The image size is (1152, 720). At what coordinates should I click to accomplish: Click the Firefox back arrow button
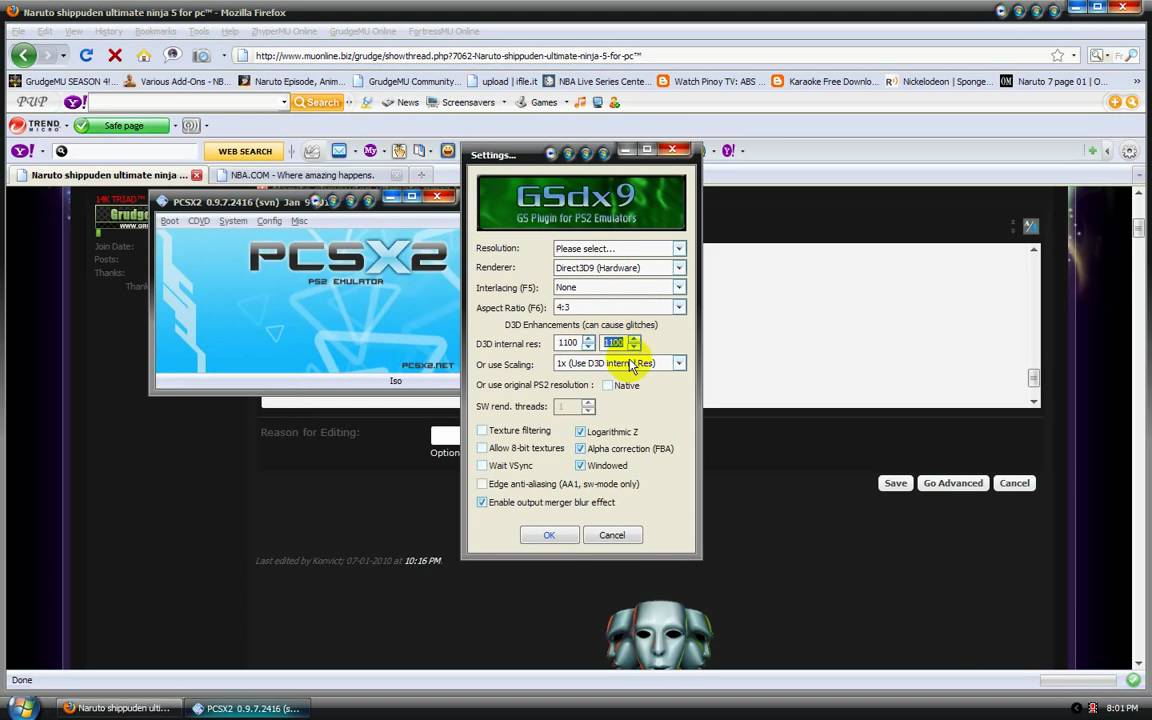tap(24, 55)
